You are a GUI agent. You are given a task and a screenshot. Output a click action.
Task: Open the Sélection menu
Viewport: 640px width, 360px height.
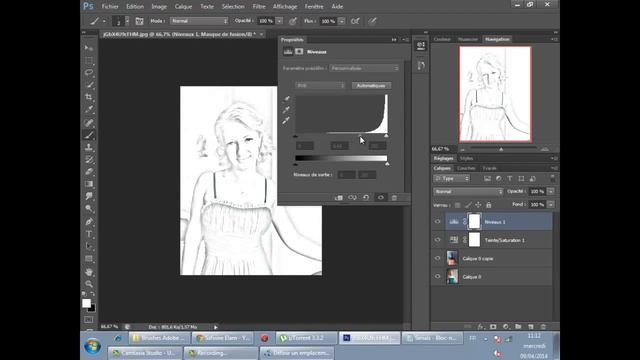click(x=233, y=7)
